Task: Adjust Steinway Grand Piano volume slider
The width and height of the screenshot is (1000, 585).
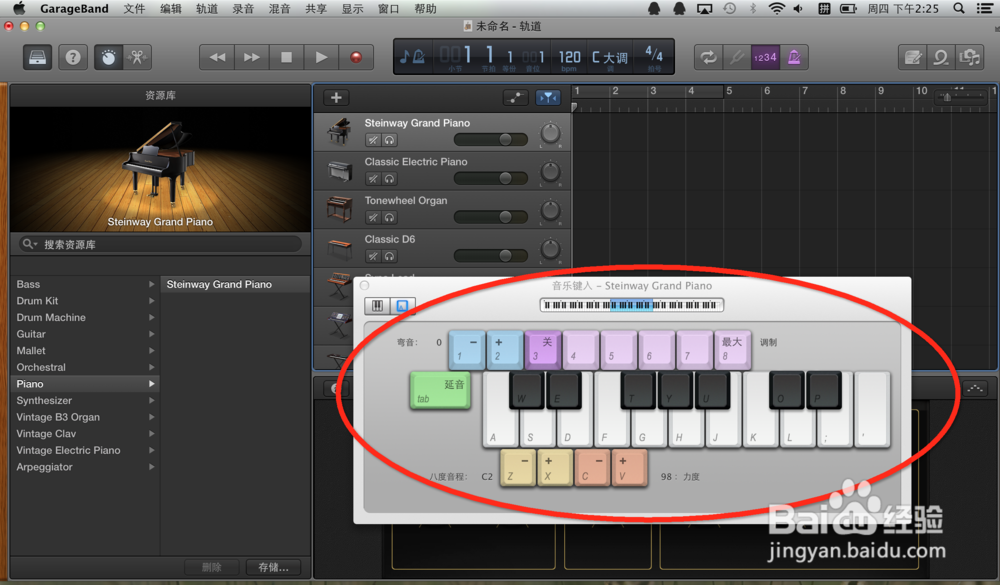Action: pos(490,140)
